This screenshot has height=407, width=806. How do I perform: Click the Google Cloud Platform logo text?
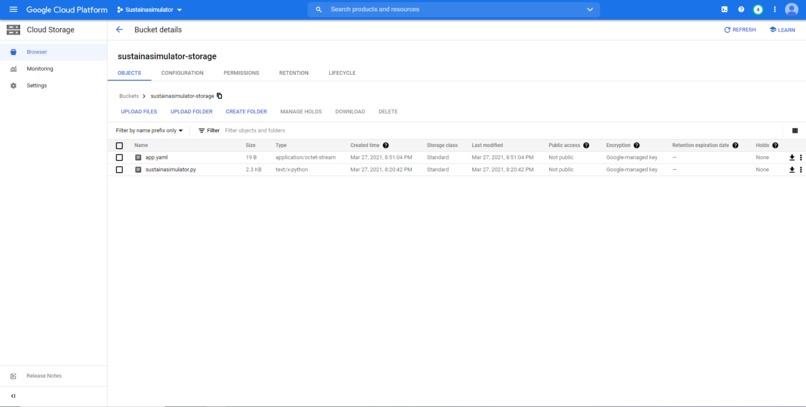[x=67, y=10]
